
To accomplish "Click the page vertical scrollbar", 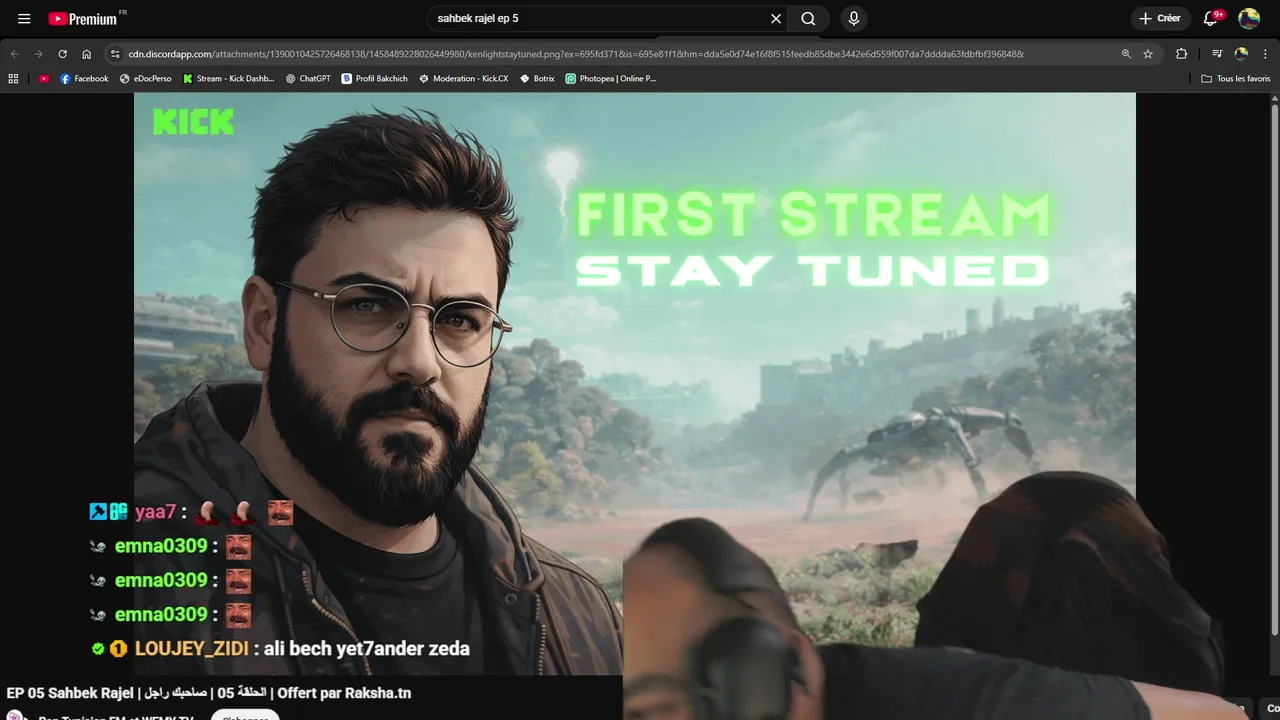I will (x=1274, y=370).
